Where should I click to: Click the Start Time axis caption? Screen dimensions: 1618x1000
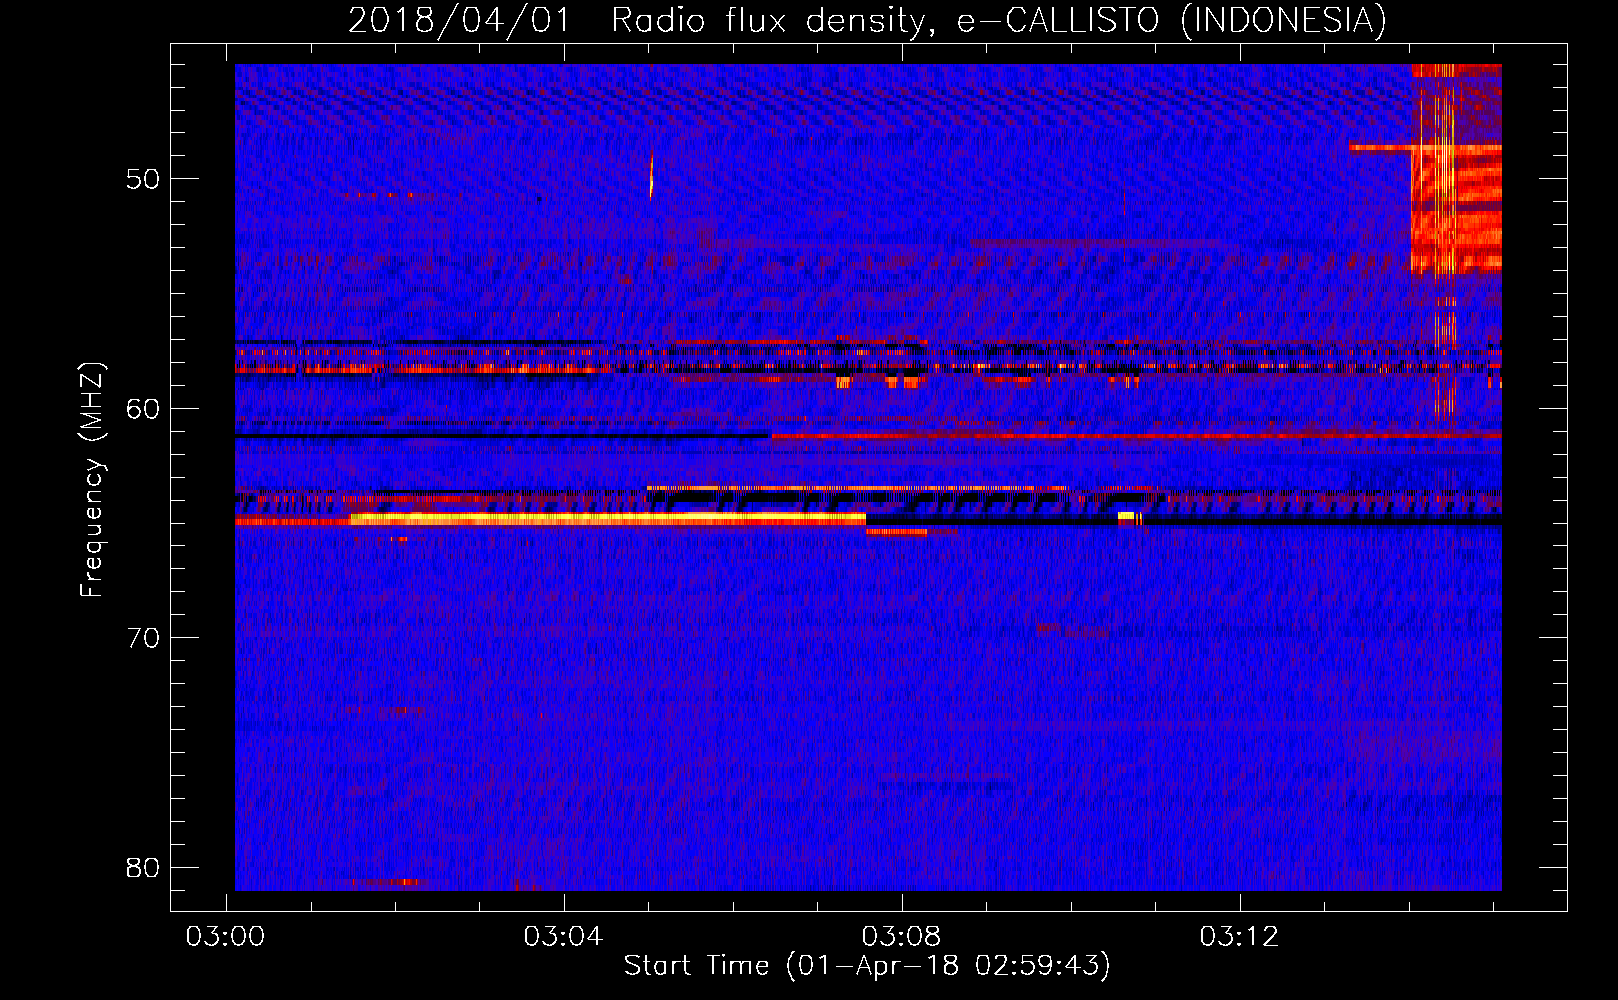click(867, 966)
